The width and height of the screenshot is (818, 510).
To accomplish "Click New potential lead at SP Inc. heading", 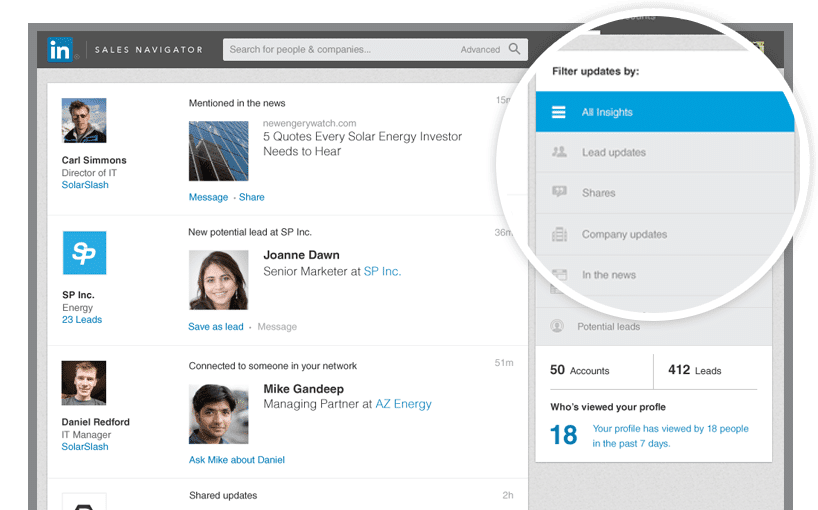I will [x=250, y=232].
